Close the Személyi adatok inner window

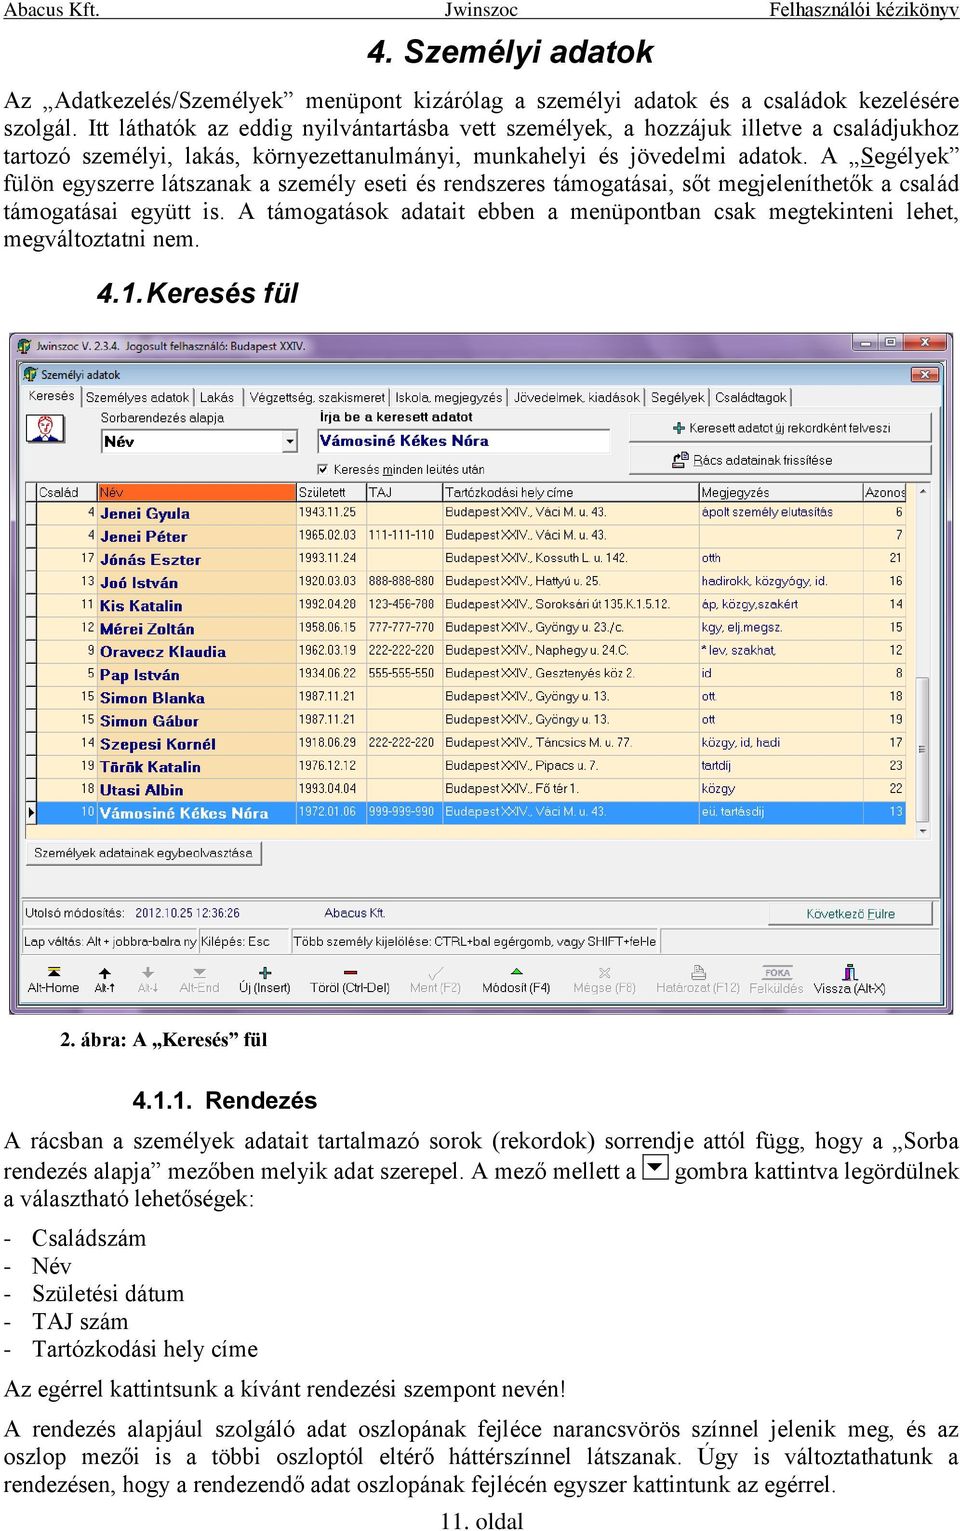[925, 374]
